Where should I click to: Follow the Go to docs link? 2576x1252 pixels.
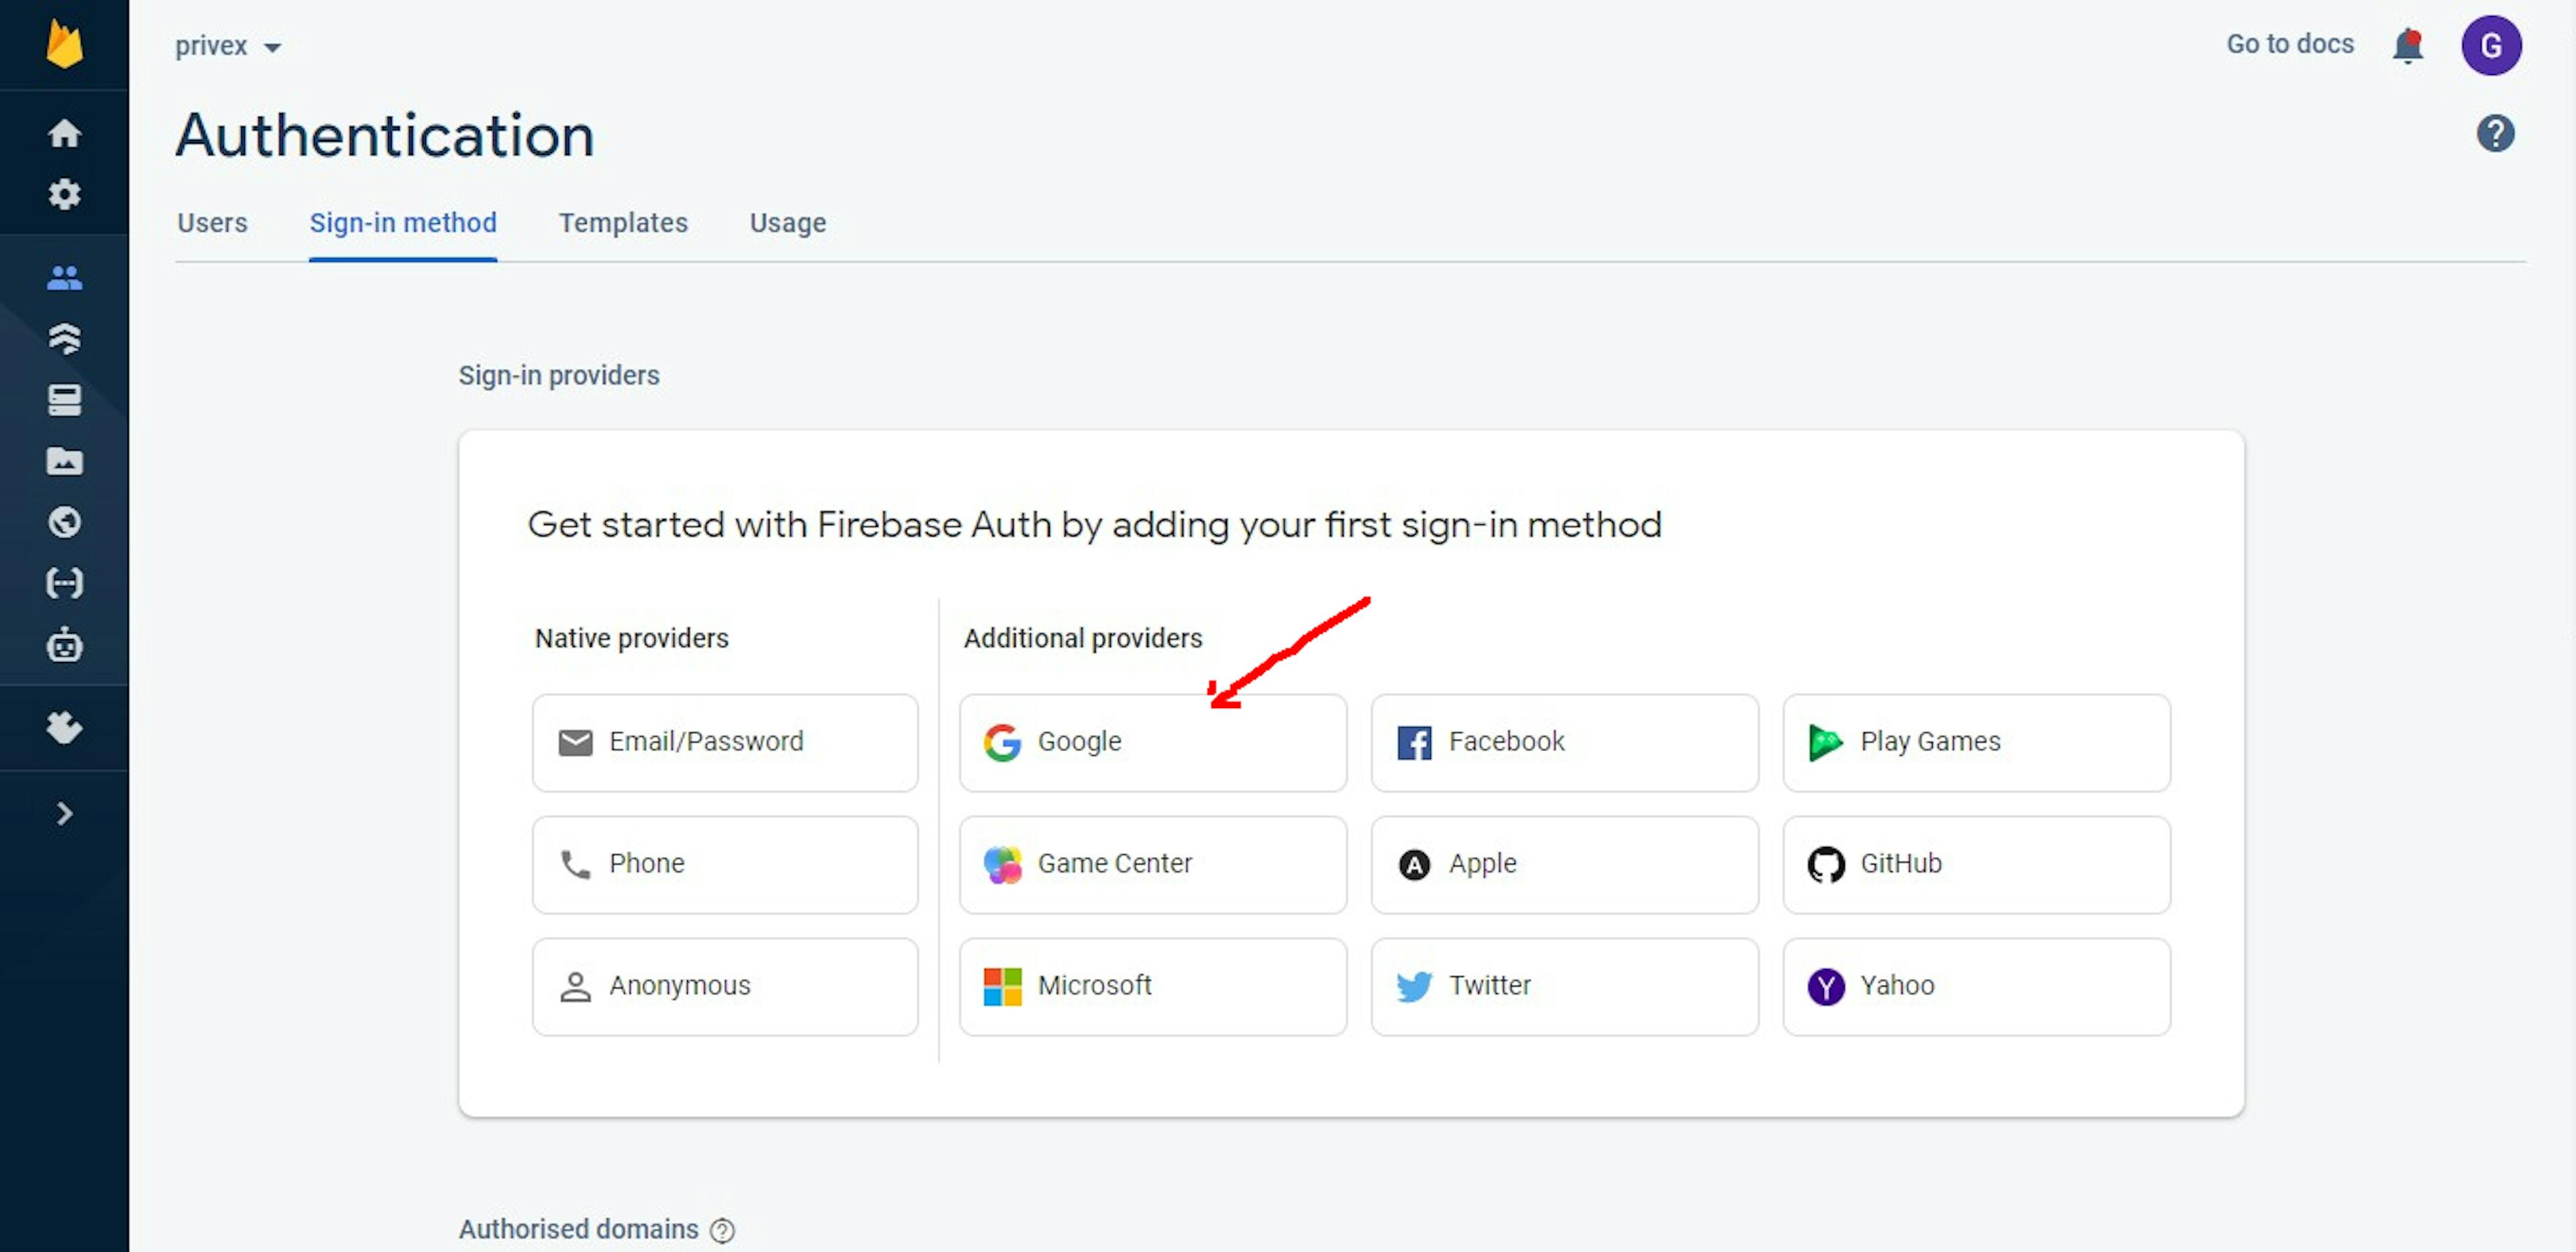coord(2290,44)
